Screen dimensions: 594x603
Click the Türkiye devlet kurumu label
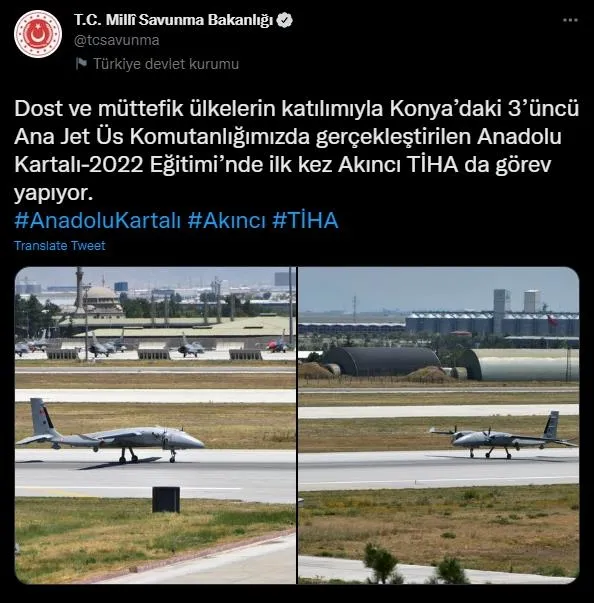pos(166,64)
